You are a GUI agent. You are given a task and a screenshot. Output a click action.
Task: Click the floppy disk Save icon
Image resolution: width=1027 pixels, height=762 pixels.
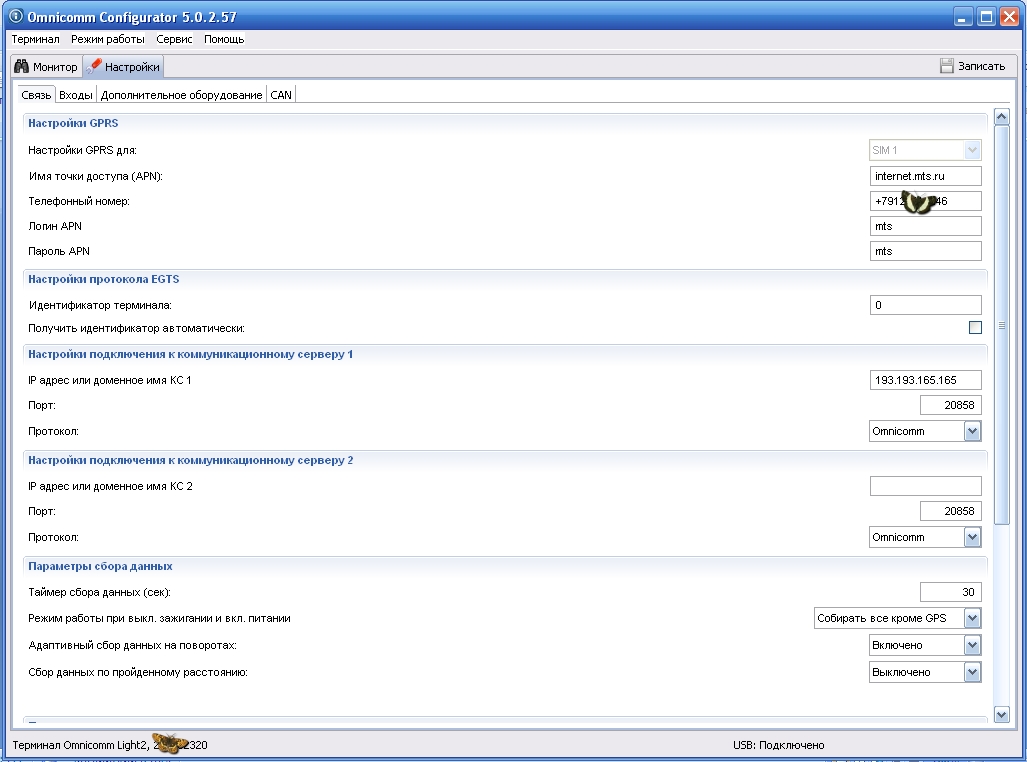946,66
